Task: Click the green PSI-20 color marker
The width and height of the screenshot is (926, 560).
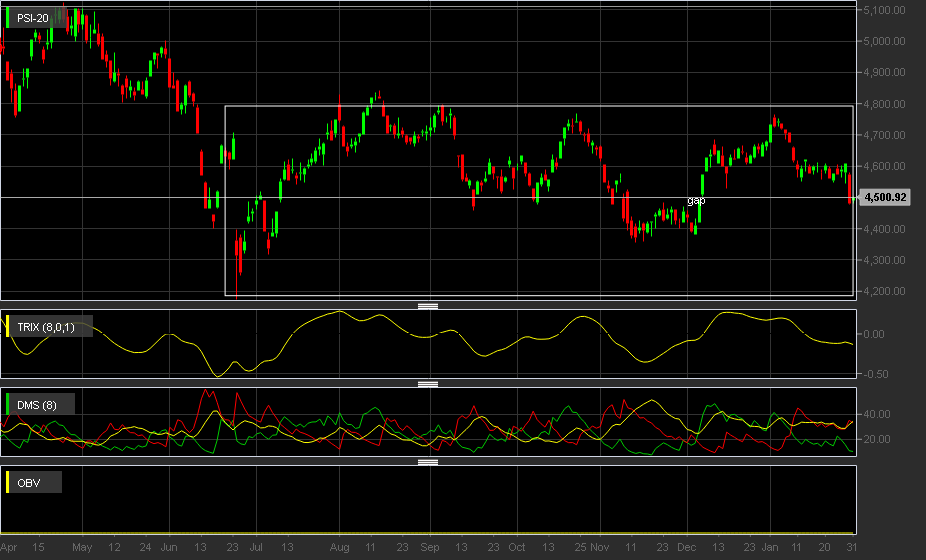Action: tap(8, 18)
